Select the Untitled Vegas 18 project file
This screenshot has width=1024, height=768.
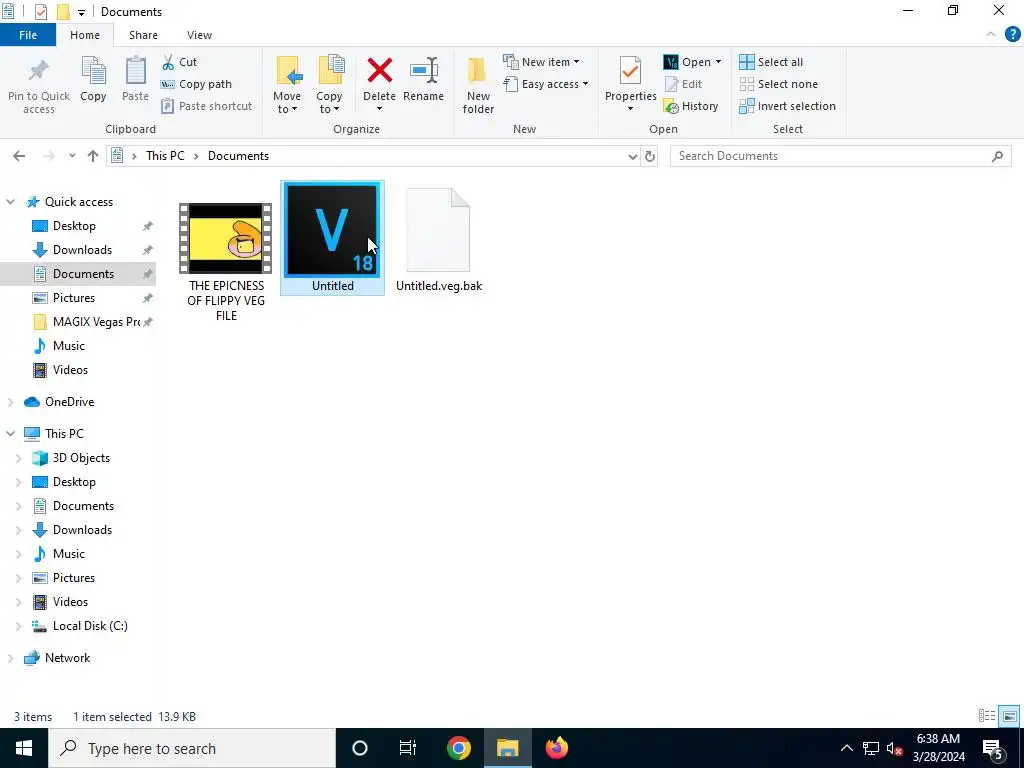point(332,238)
